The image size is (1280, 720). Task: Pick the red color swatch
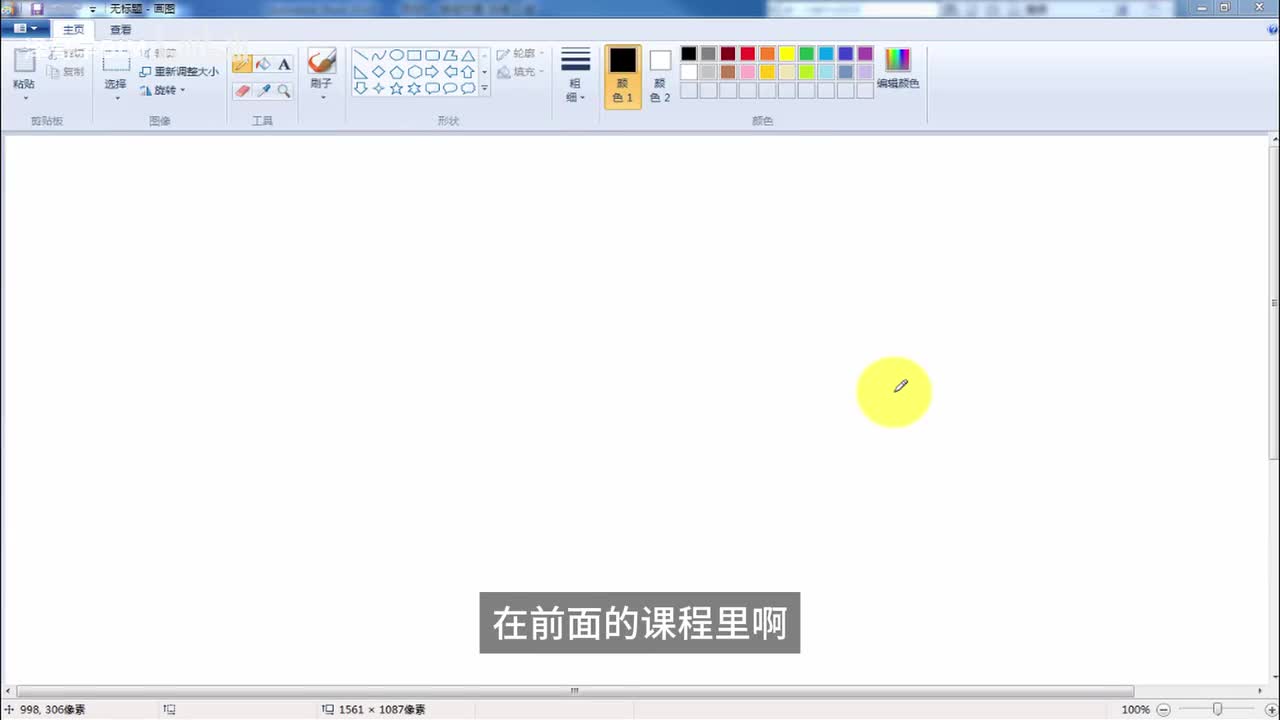(747, 54)
